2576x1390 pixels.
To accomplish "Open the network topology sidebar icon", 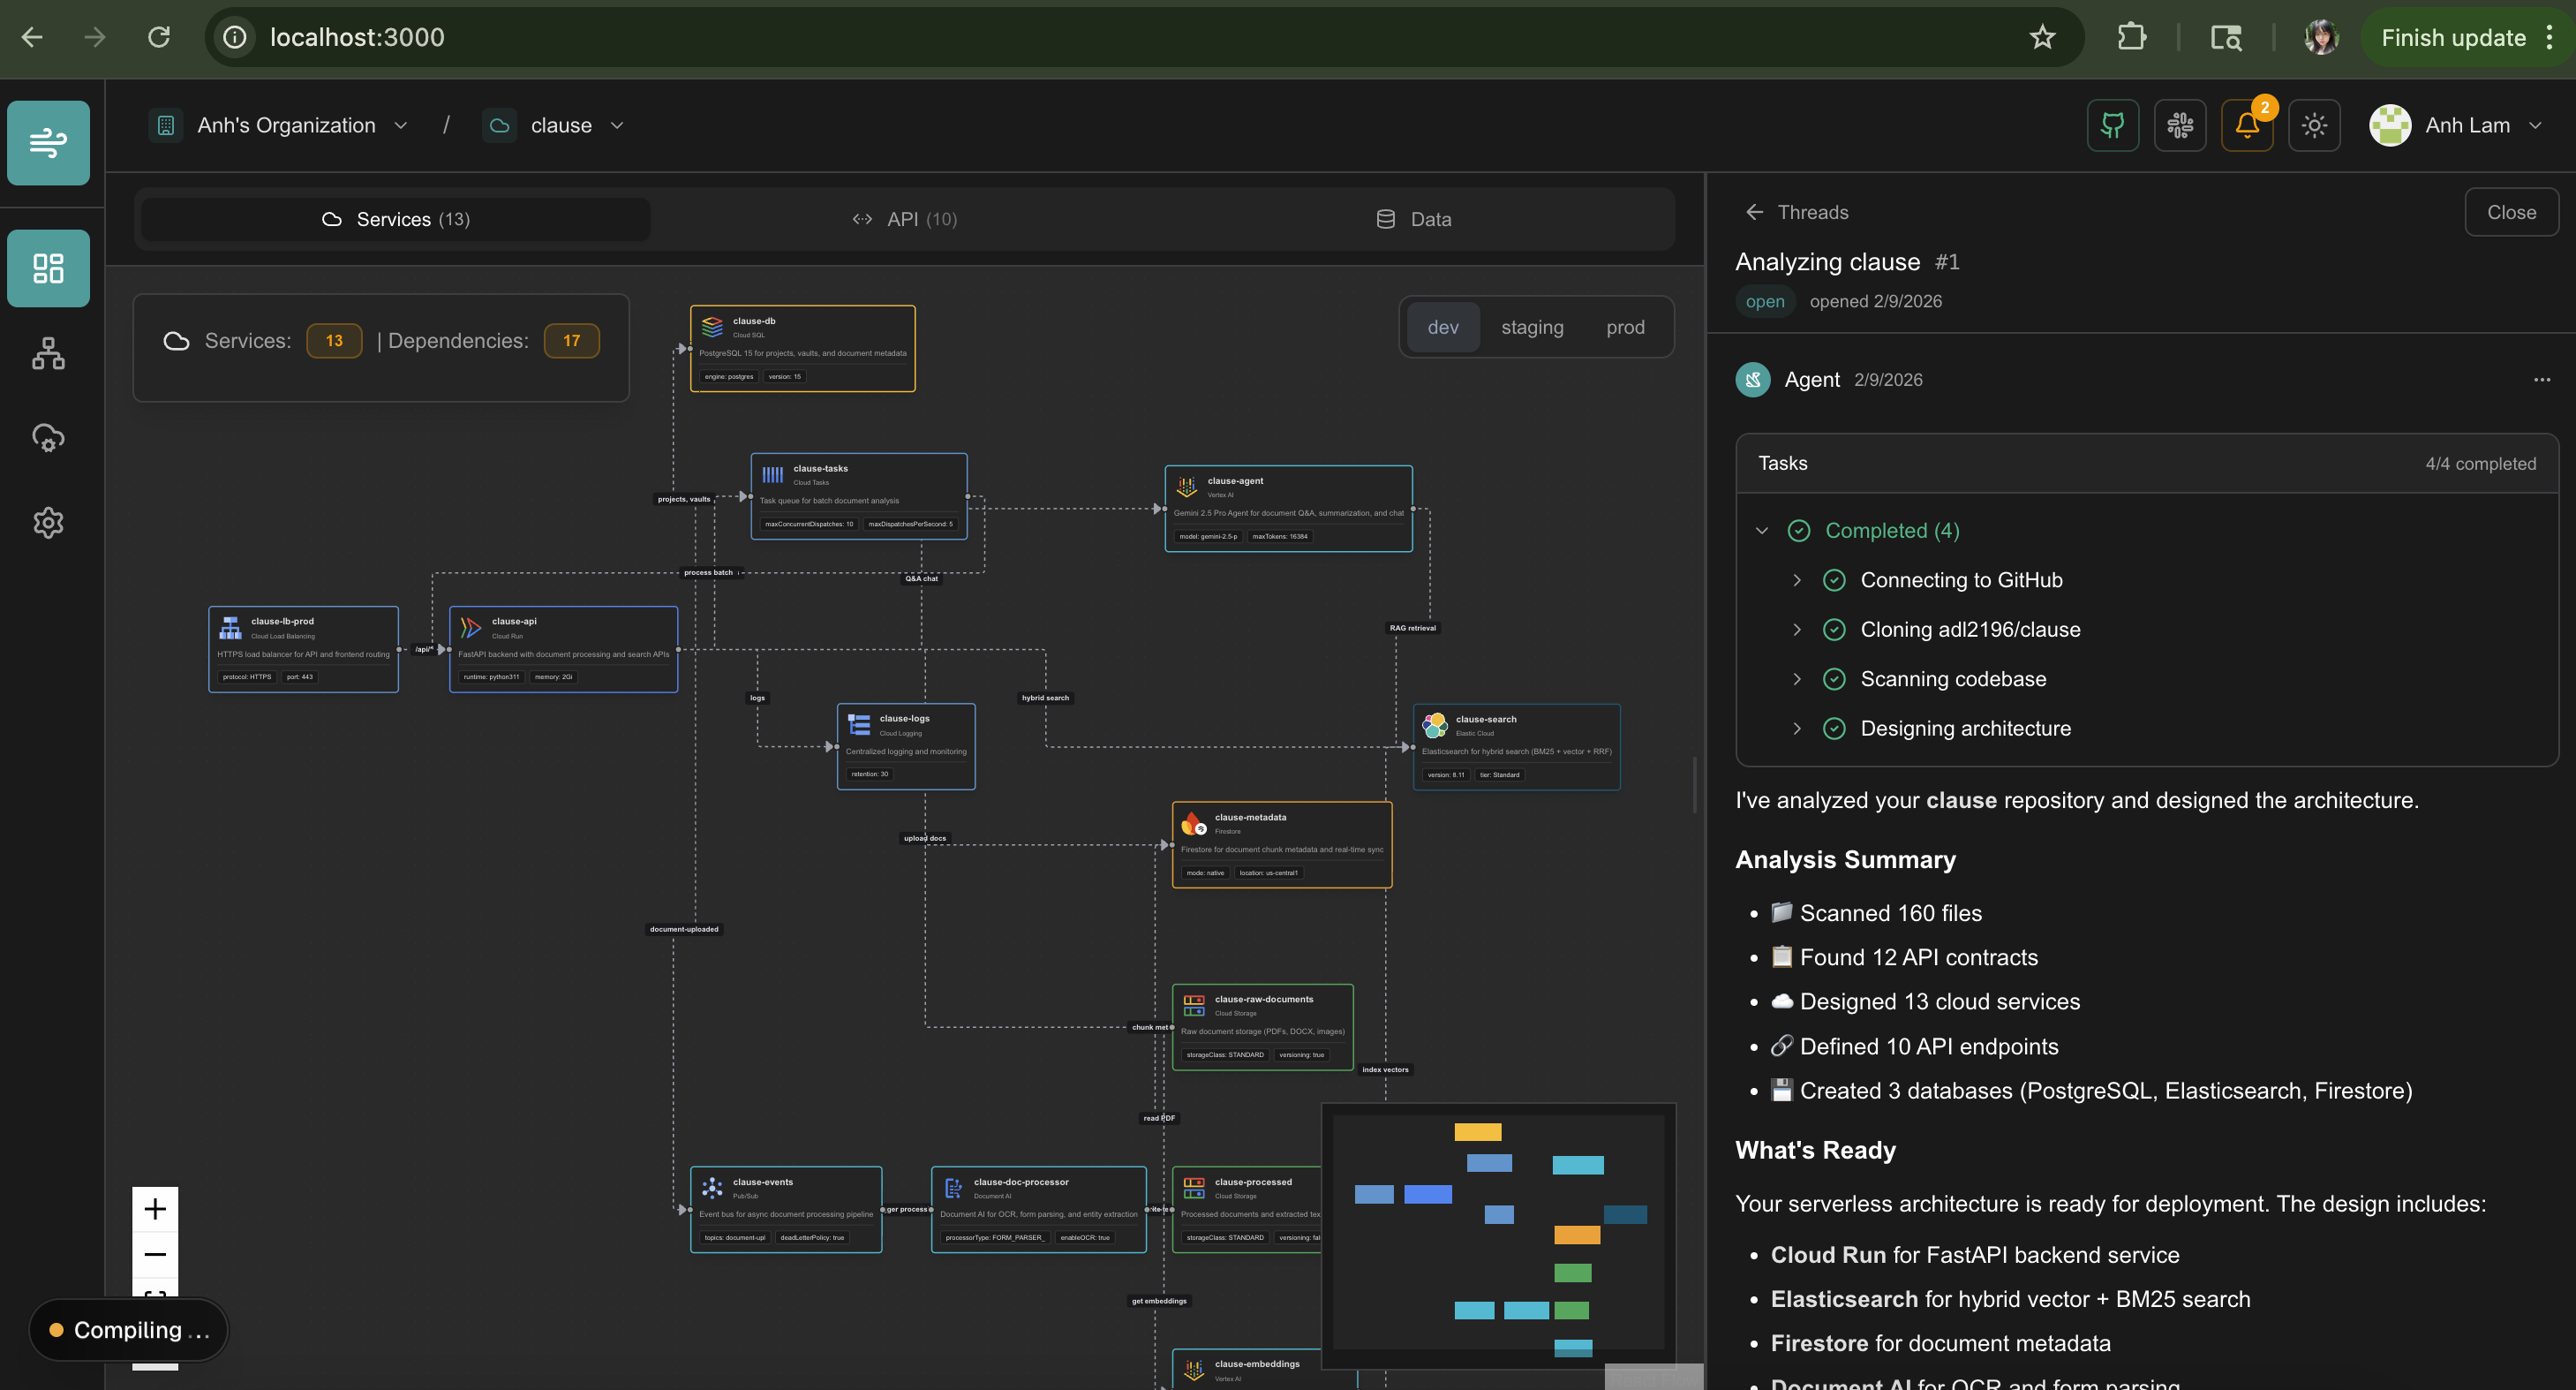I will 48,353.
